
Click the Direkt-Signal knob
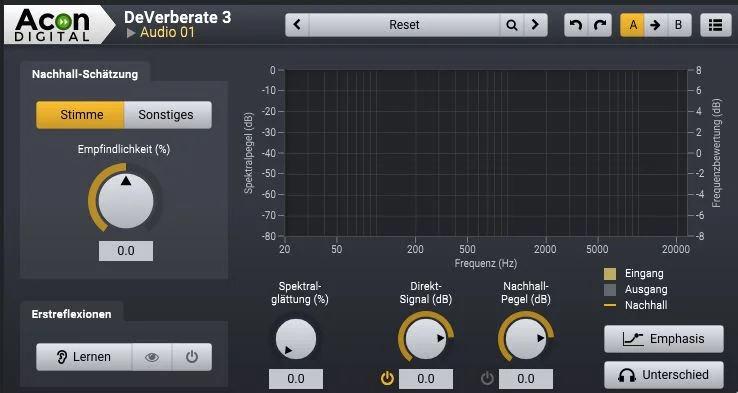pyautogui.click(x=425, y=339)
